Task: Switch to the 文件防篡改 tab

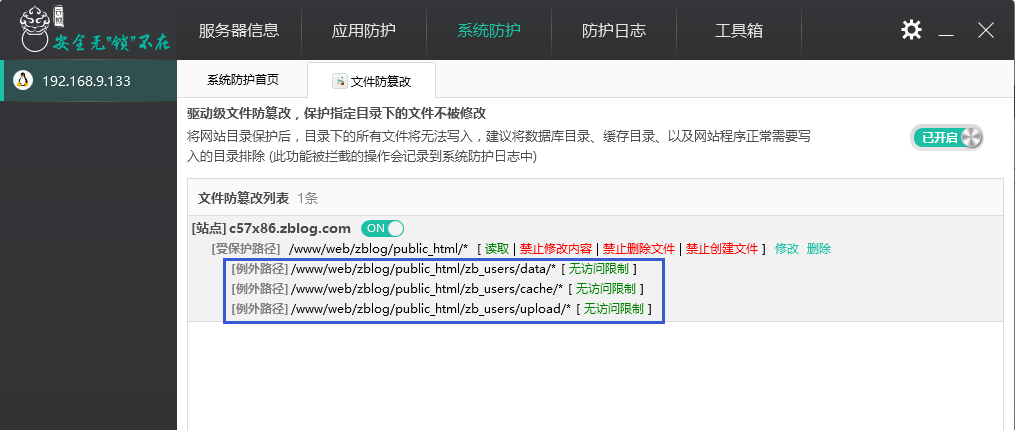Action: (x=372, y=81)
